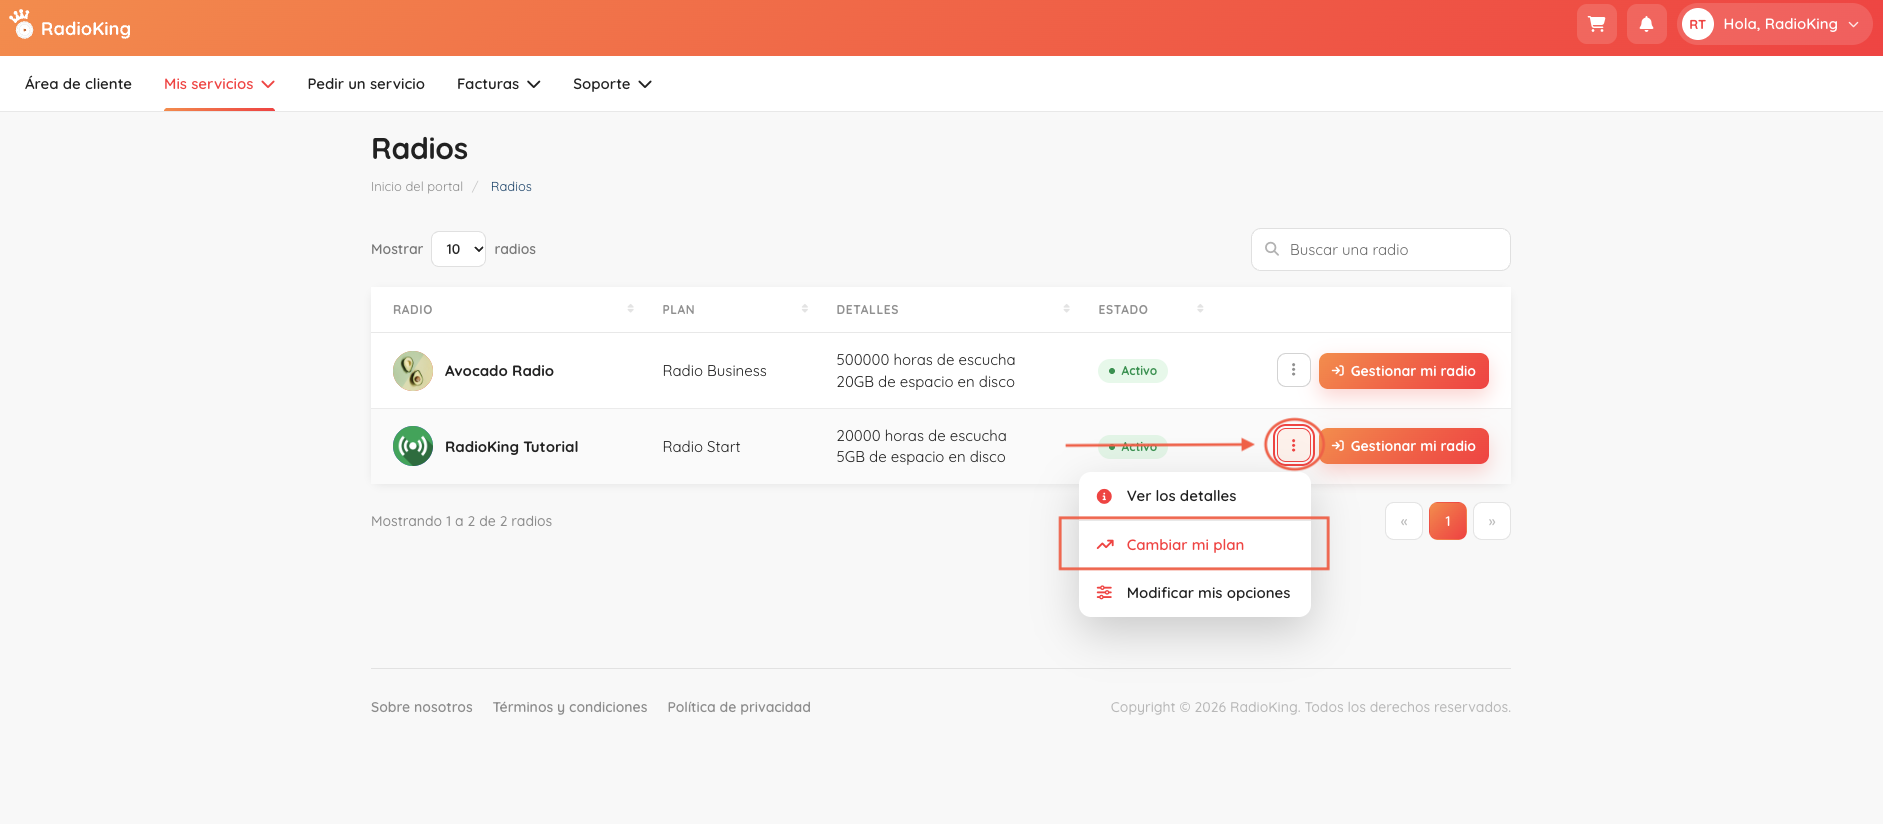1883x824 pixels.
Task: Click the Avocado Radio avatar
Action: (x=413, y=371)
